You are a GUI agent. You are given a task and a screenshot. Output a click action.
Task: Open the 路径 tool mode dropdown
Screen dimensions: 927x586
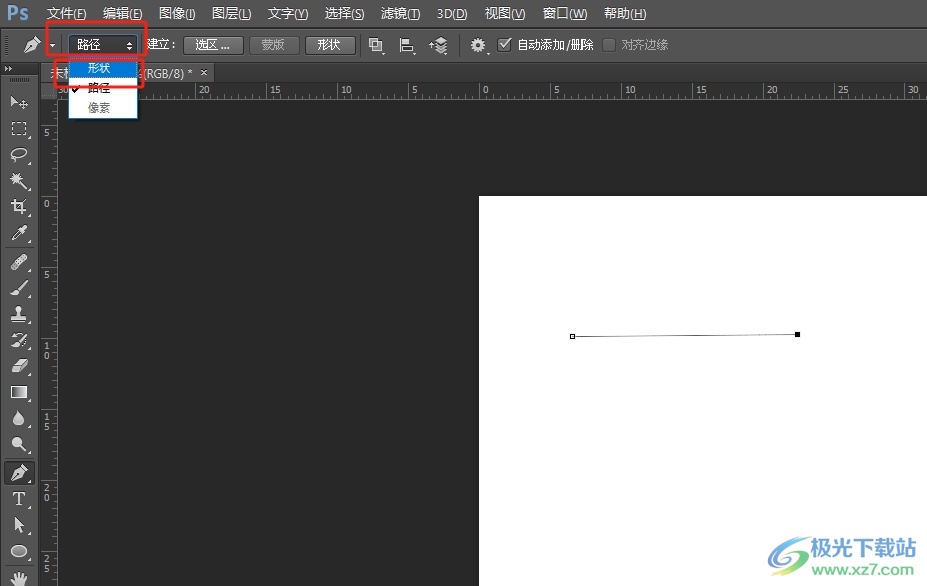coord(104,45)
